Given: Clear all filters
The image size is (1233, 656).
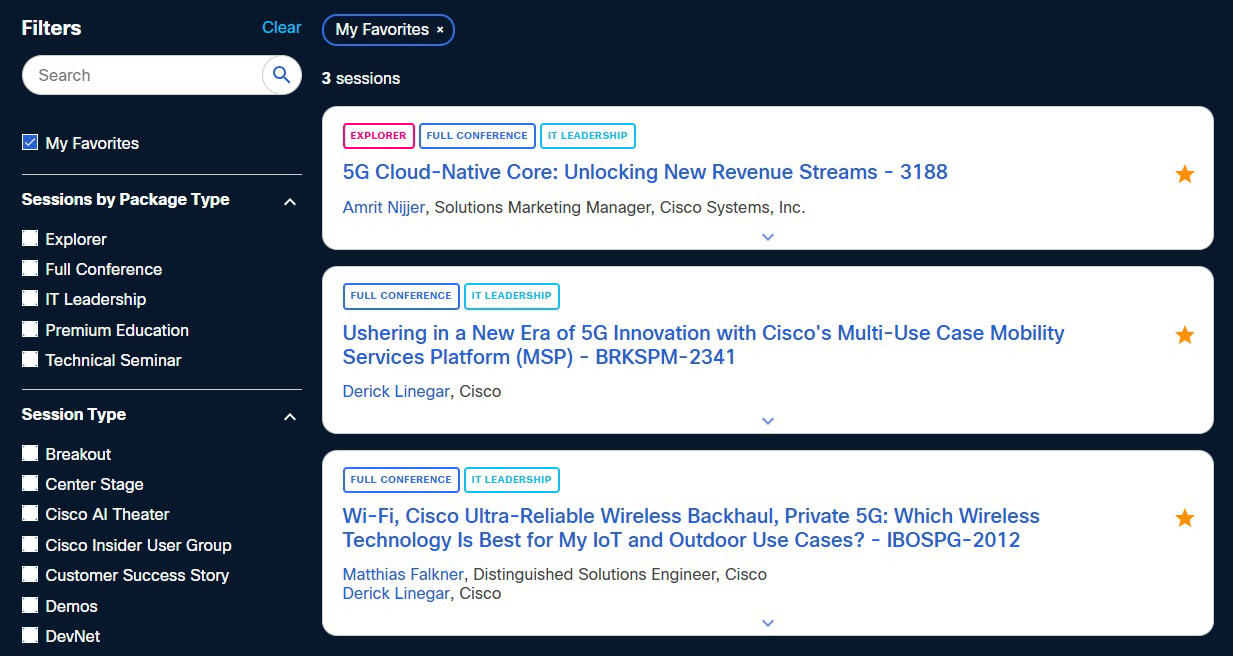Looking at the screenshot, I should pos(282,28).
